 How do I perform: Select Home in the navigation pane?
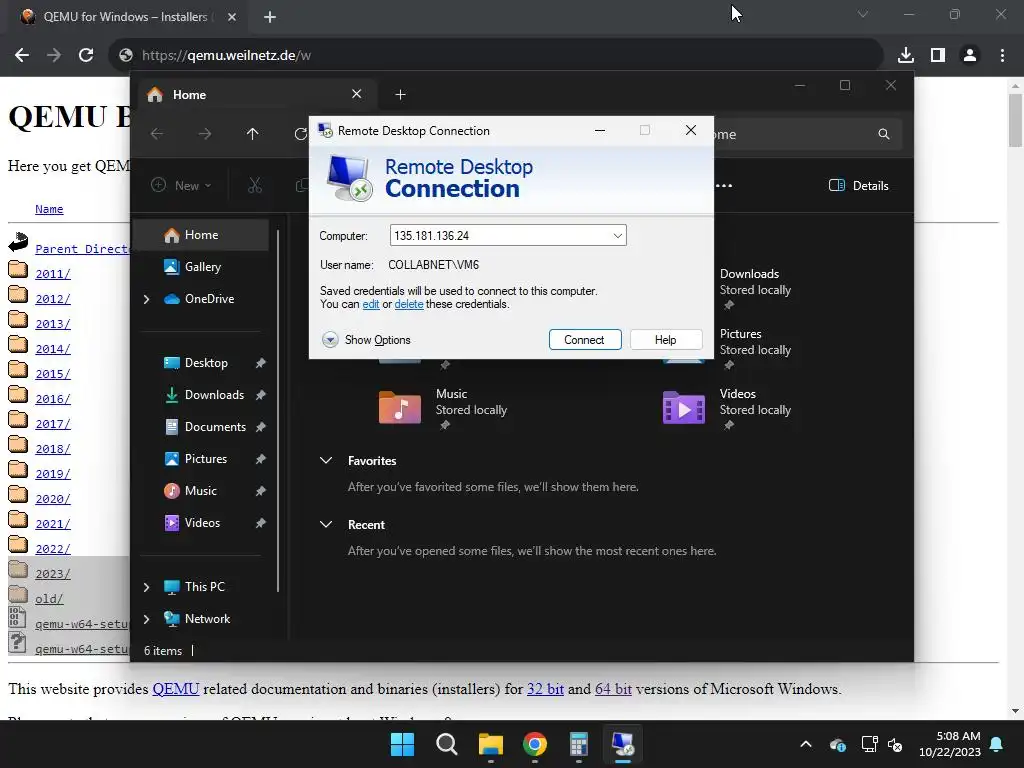201,234
